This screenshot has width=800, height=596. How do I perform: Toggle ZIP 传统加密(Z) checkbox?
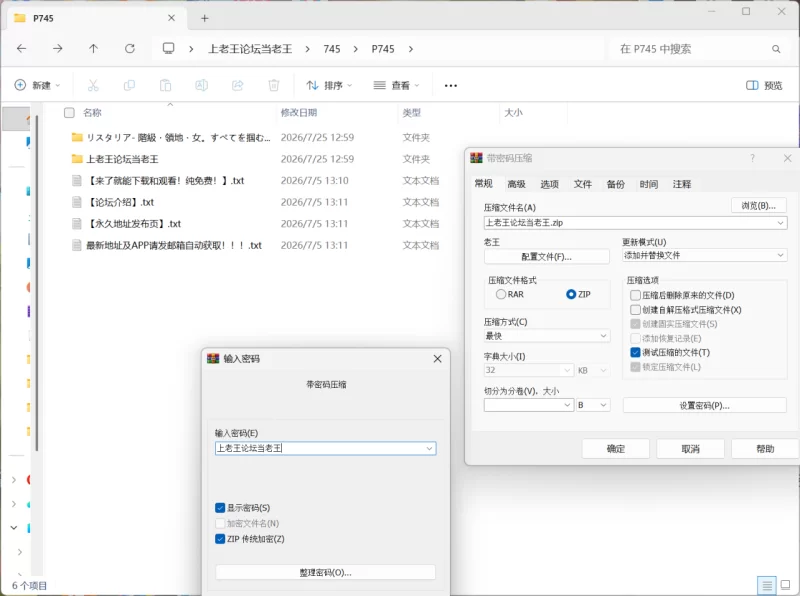click(220, 539)
